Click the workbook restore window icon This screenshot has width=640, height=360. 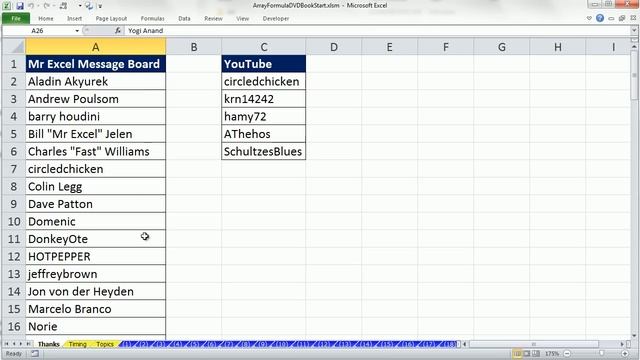[x=622, y=18]
